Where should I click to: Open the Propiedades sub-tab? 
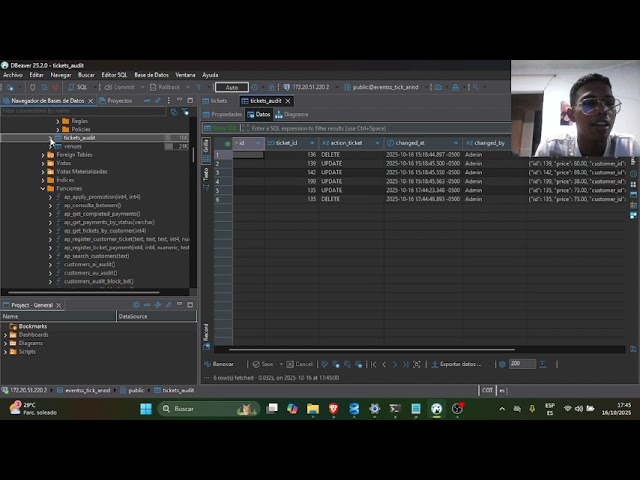click(223, 114)
